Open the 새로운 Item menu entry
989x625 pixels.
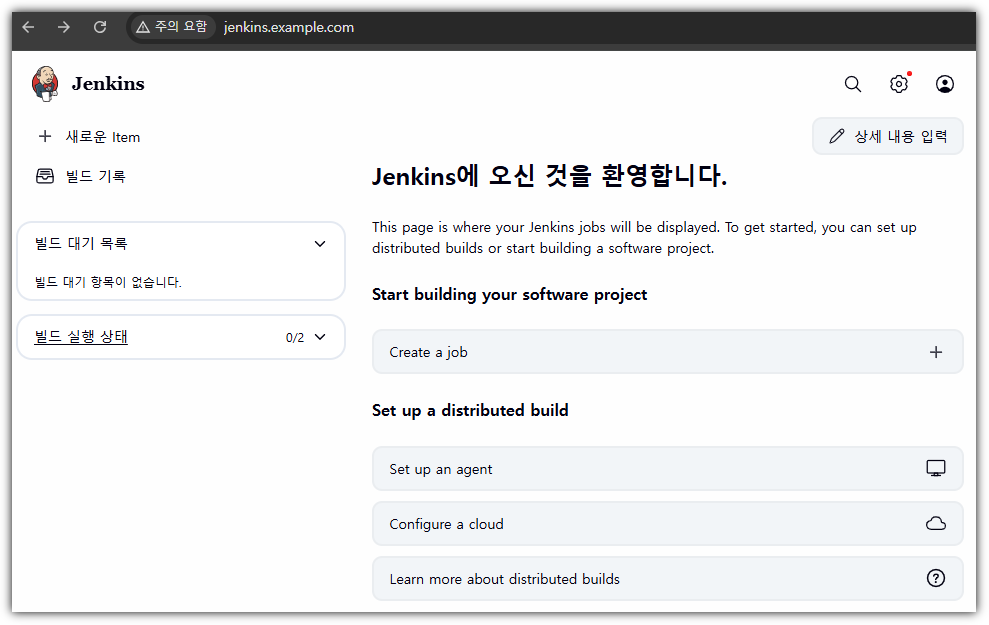click(x=89, y=137)
